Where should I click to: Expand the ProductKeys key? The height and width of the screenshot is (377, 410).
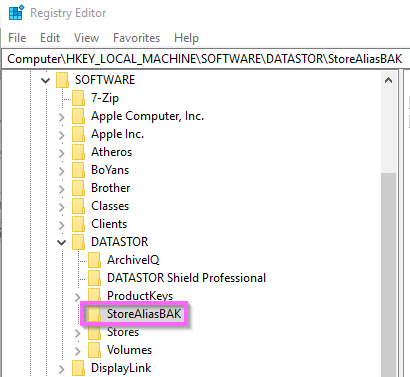click(x=78, y=297)
